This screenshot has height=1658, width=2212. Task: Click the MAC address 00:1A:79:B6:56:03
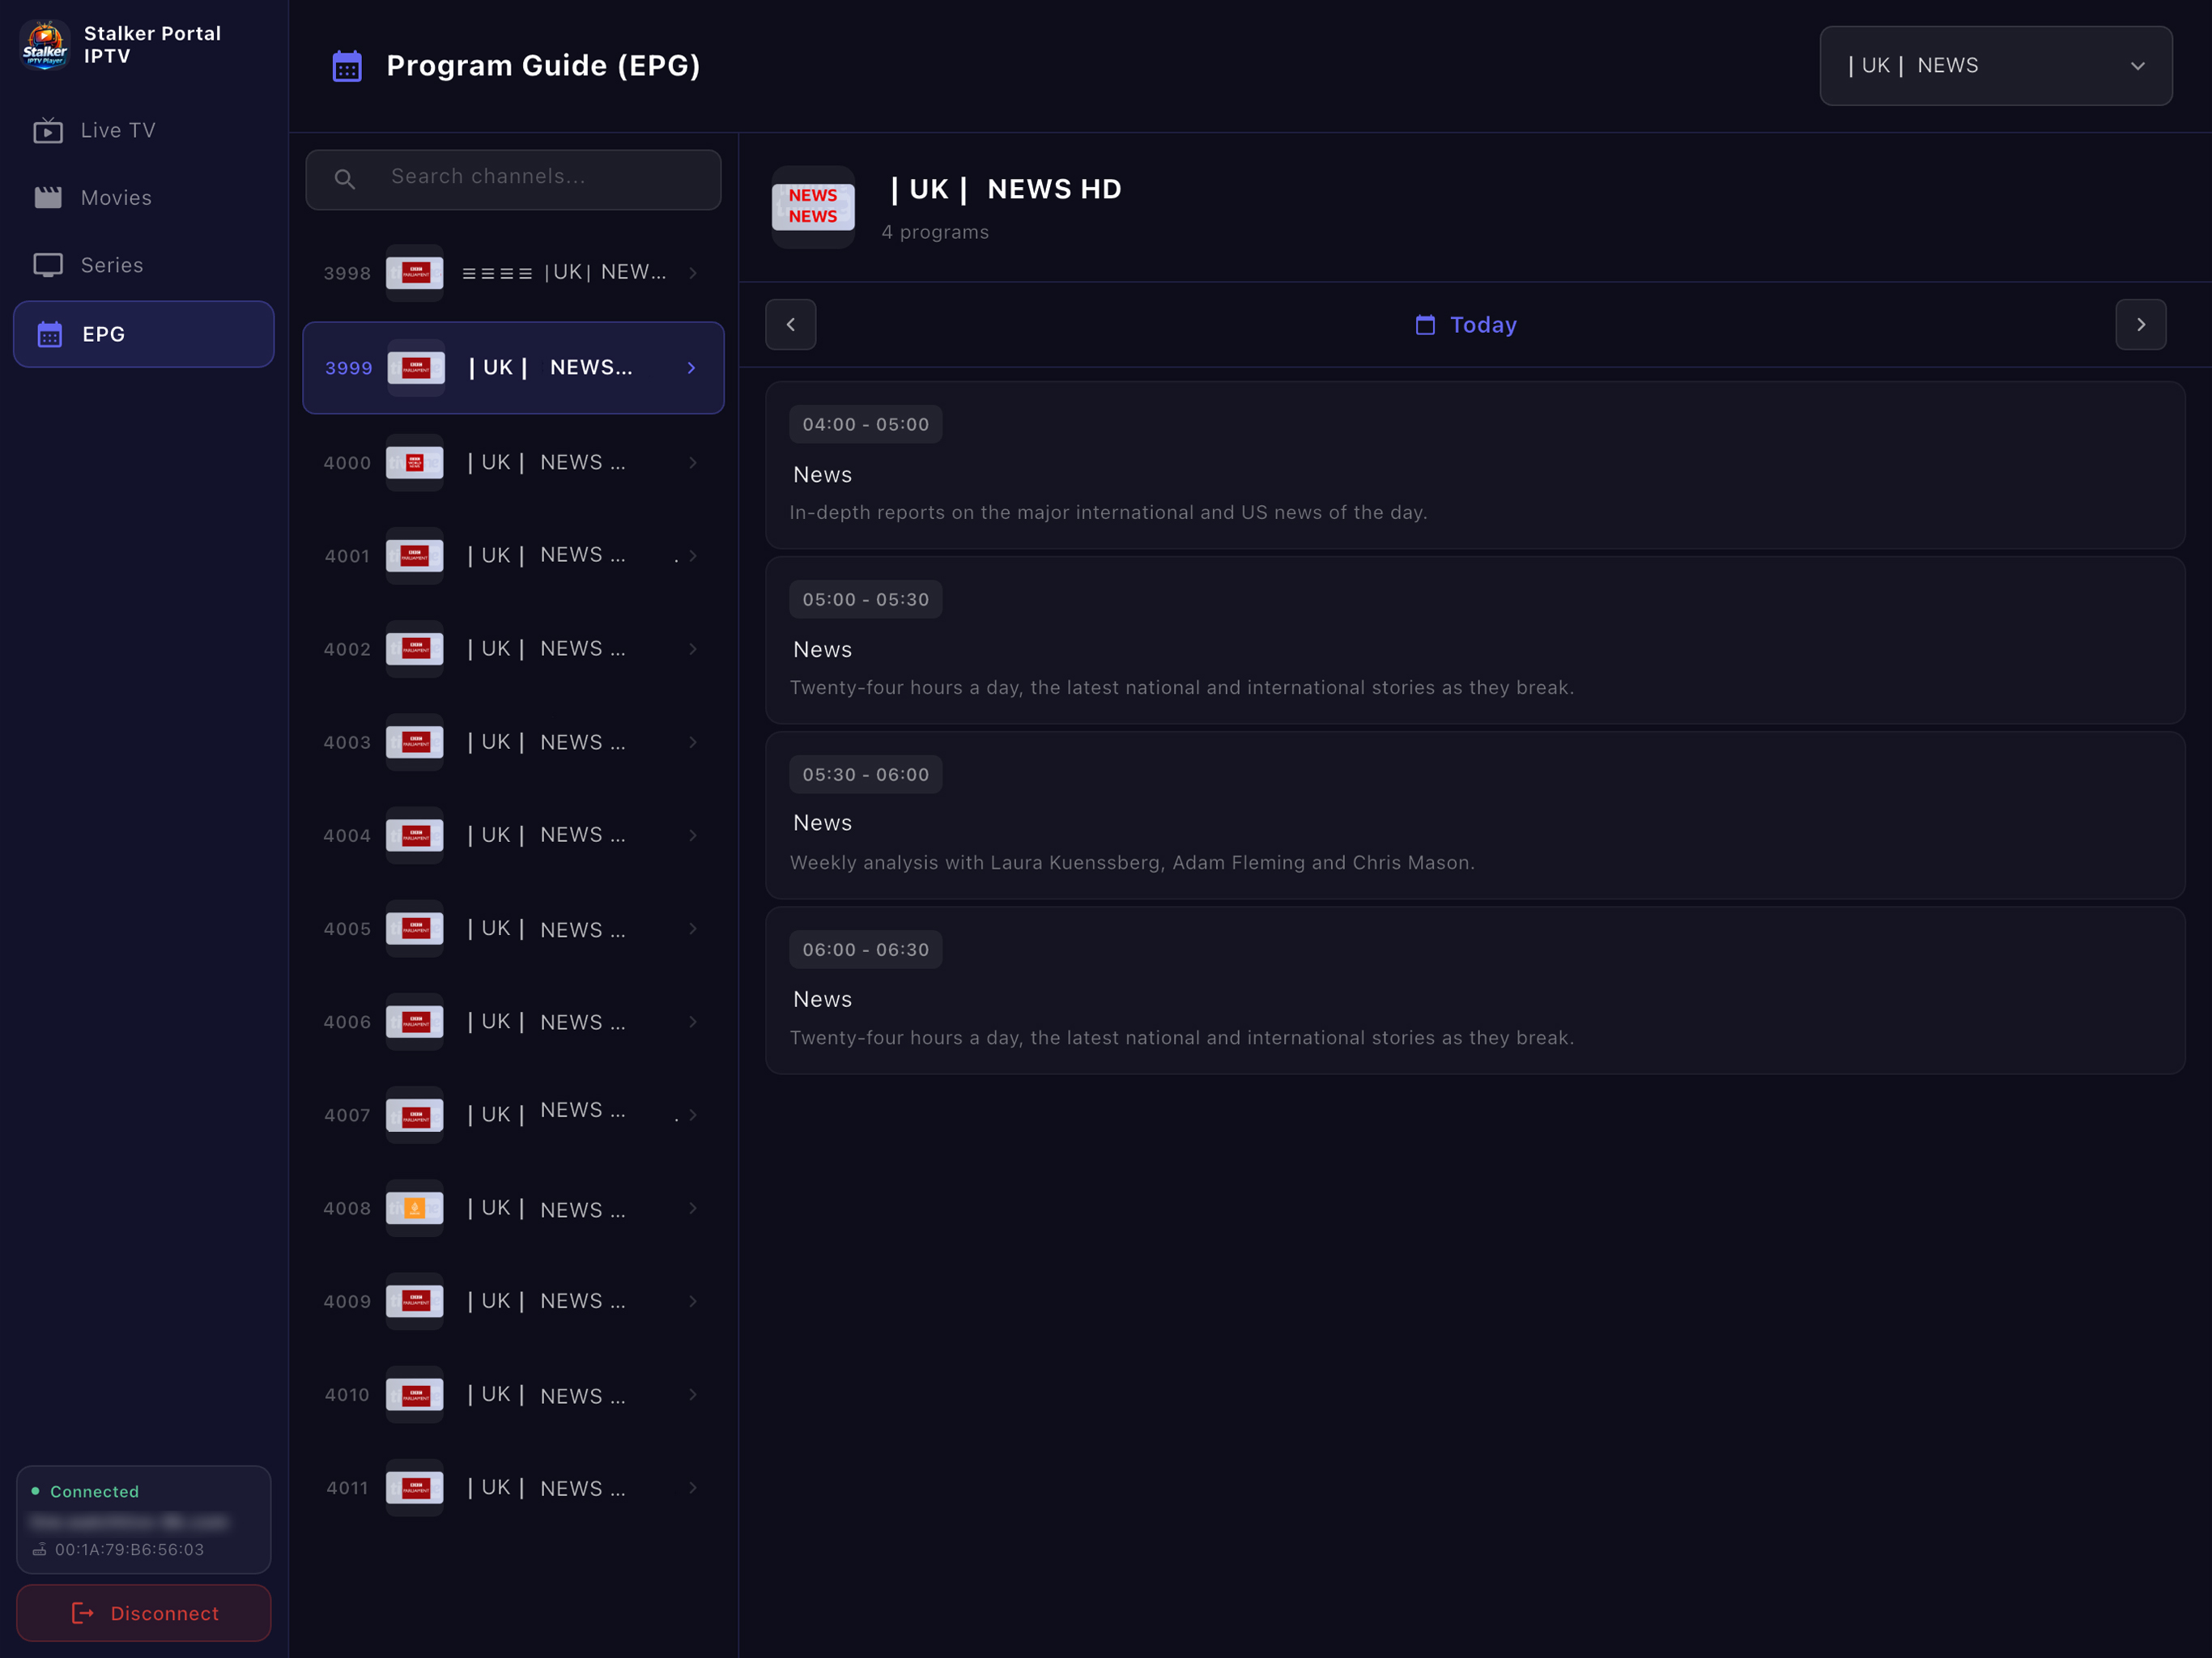tap(129, 1550)
